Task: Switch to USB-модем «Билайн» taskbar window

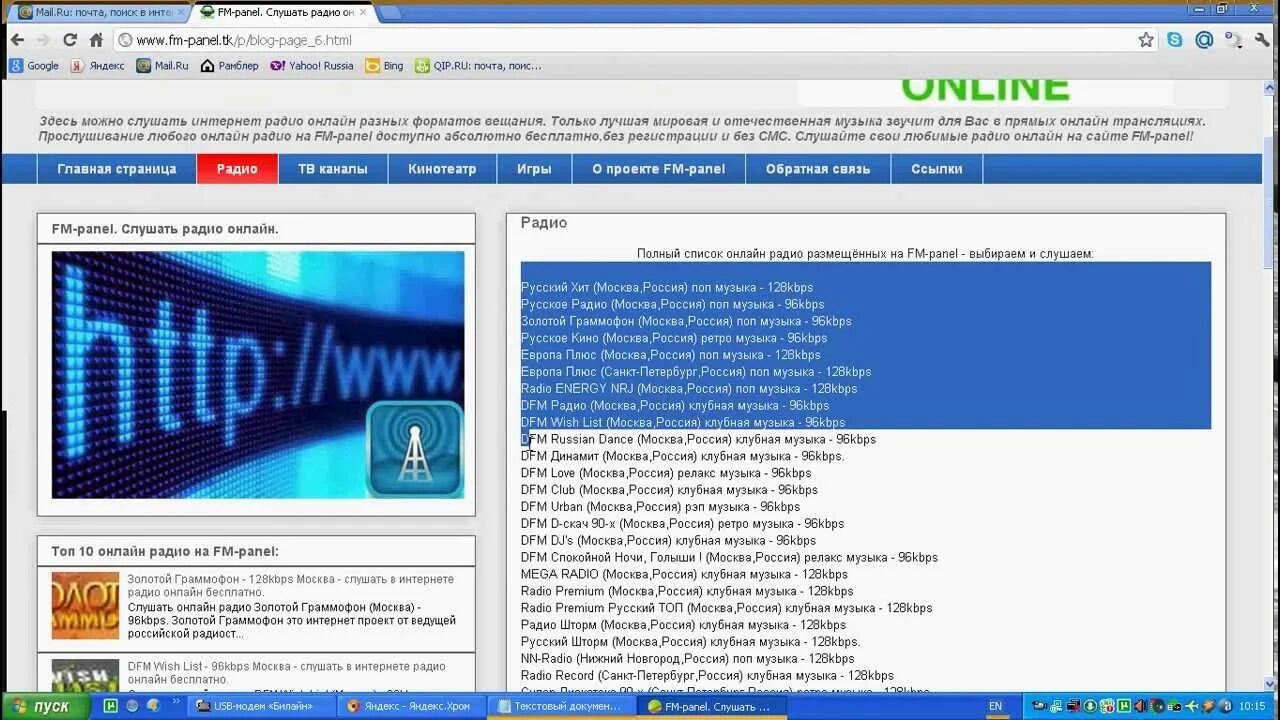Action: pos(262,706)
